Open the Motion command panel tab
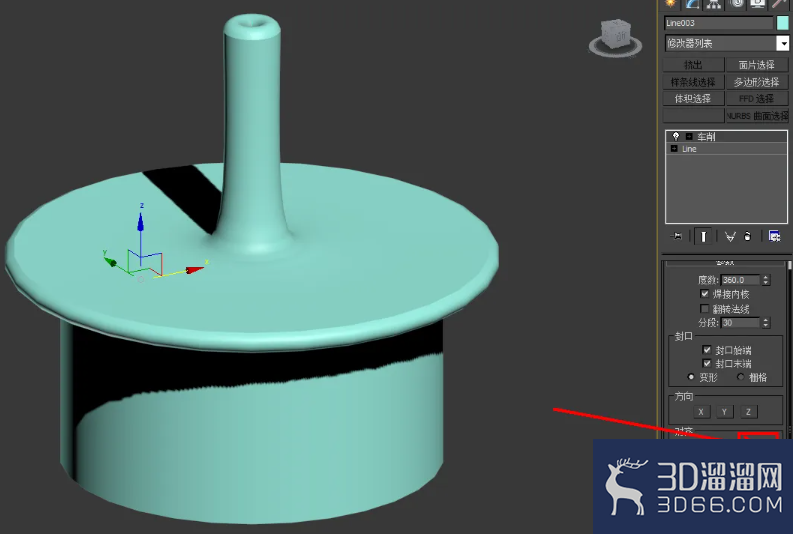 pos(736,4)
